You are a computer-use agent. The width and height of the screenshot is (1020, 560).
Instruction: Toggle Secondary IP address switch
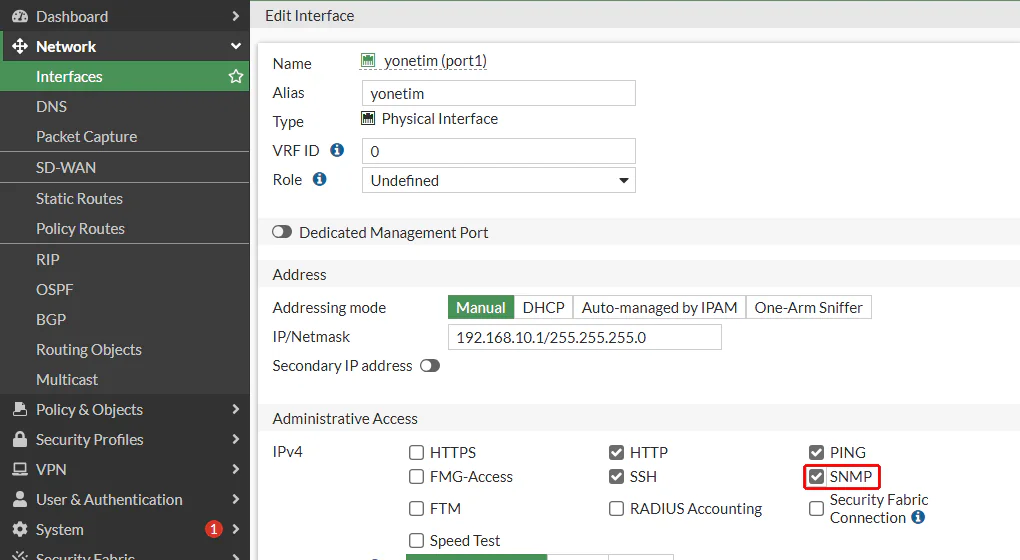[x=430, y=366]
